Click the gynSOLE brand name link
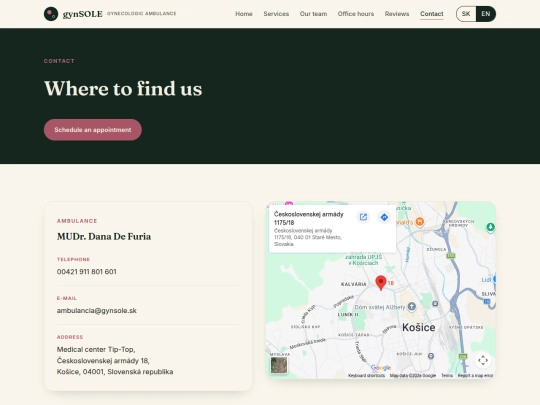The width and height of the screenshot is (540, 405). click(x=83, y=14)
